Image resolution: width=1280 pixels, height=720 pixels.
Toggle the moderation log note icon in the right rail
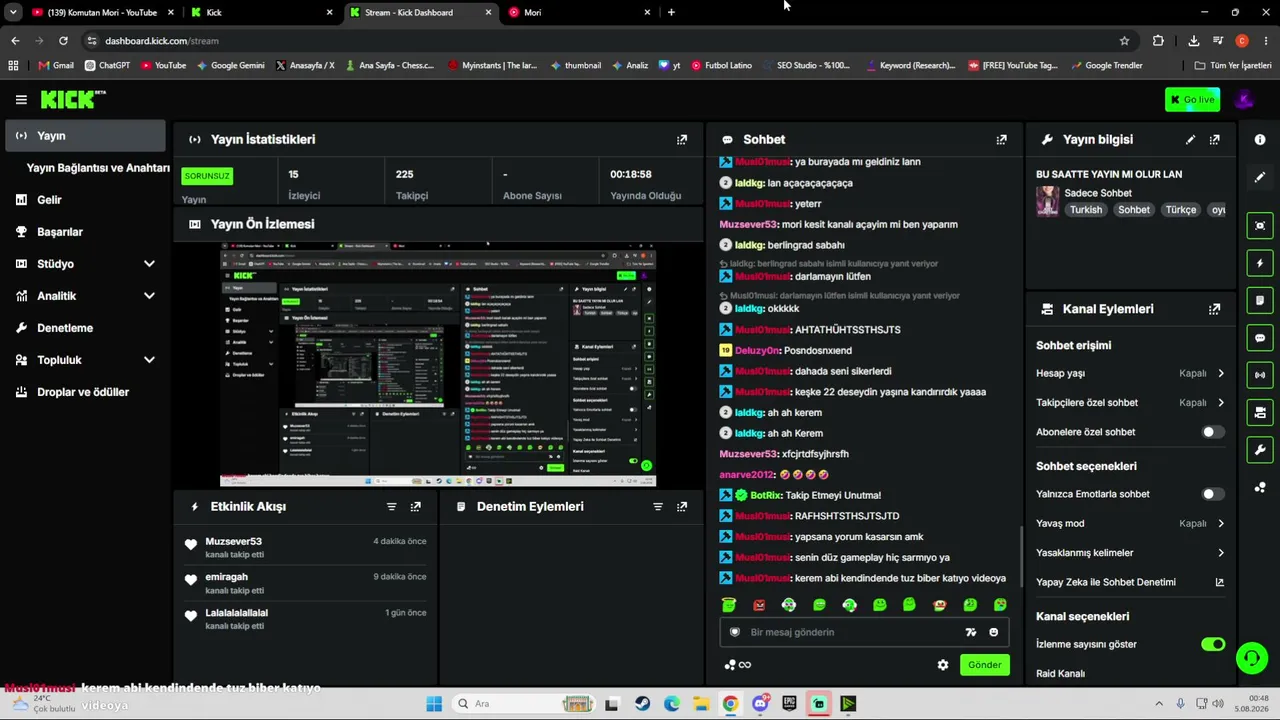1260,301
